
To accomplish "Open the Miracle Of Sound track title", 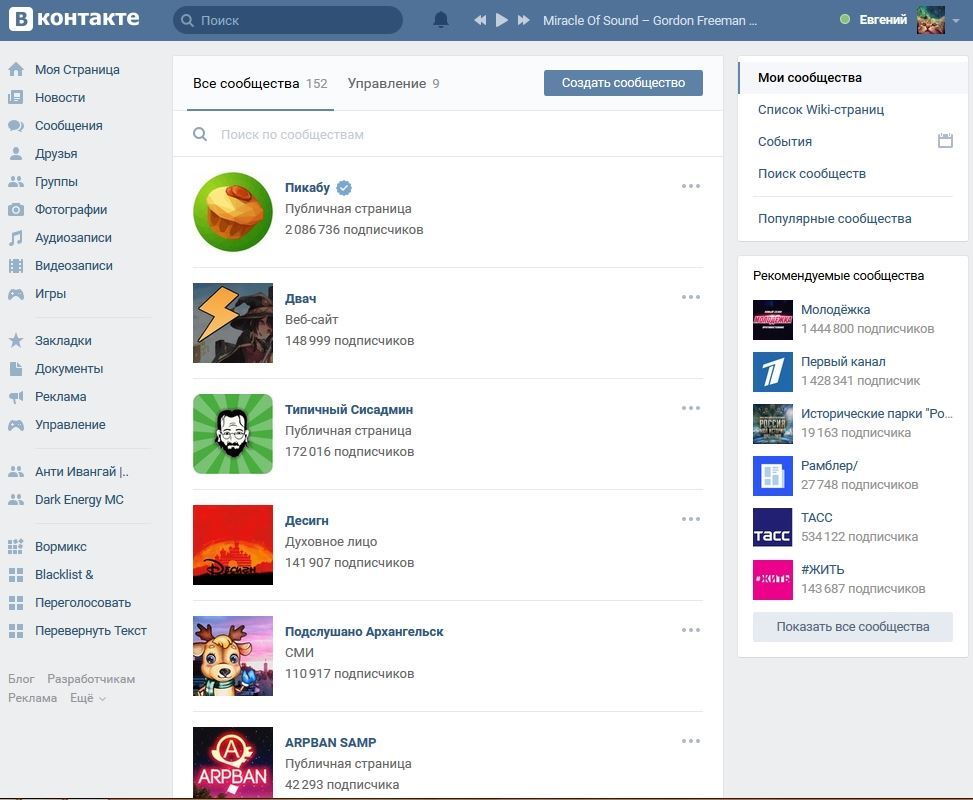I will point(650,20).
